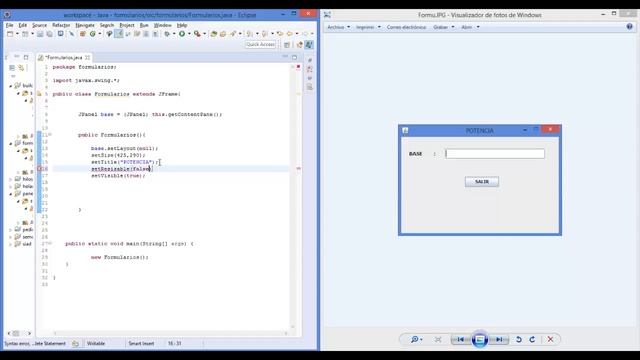Toggle Link with Editor in the Package Explorer
640x360 pixels.
pyautogui.click(x=21, y=68)
